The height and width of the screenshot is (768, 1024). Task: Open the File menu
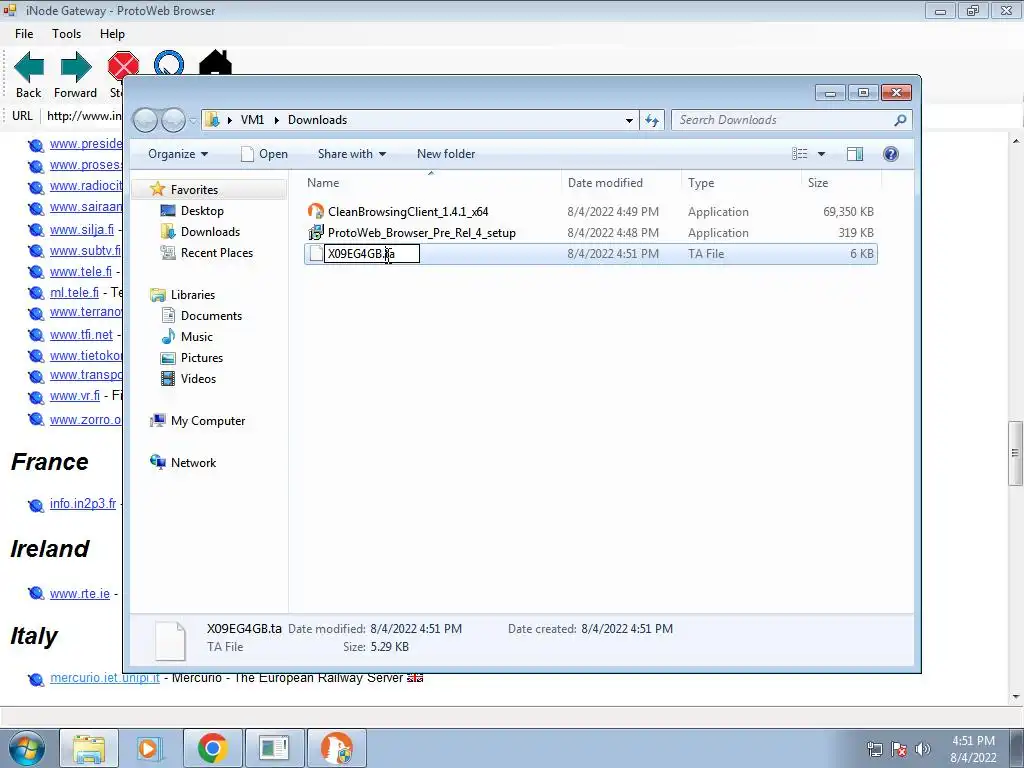coord(24,34)
